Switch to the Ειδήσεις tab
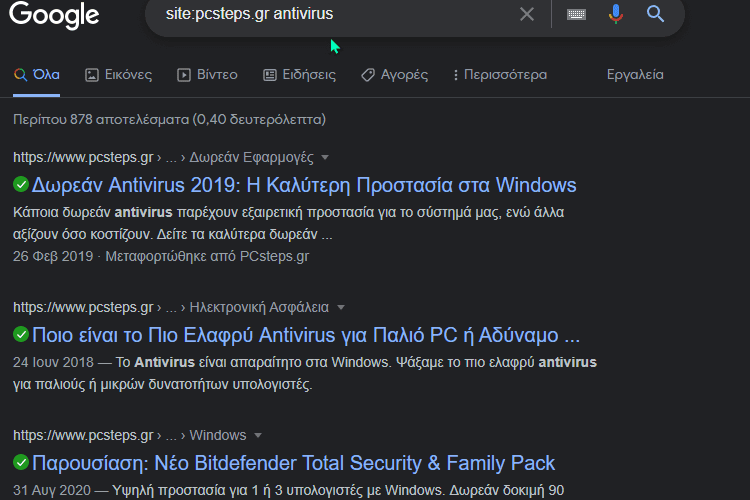The width and height of the screenshot is (750, 500). coord(299,75)
